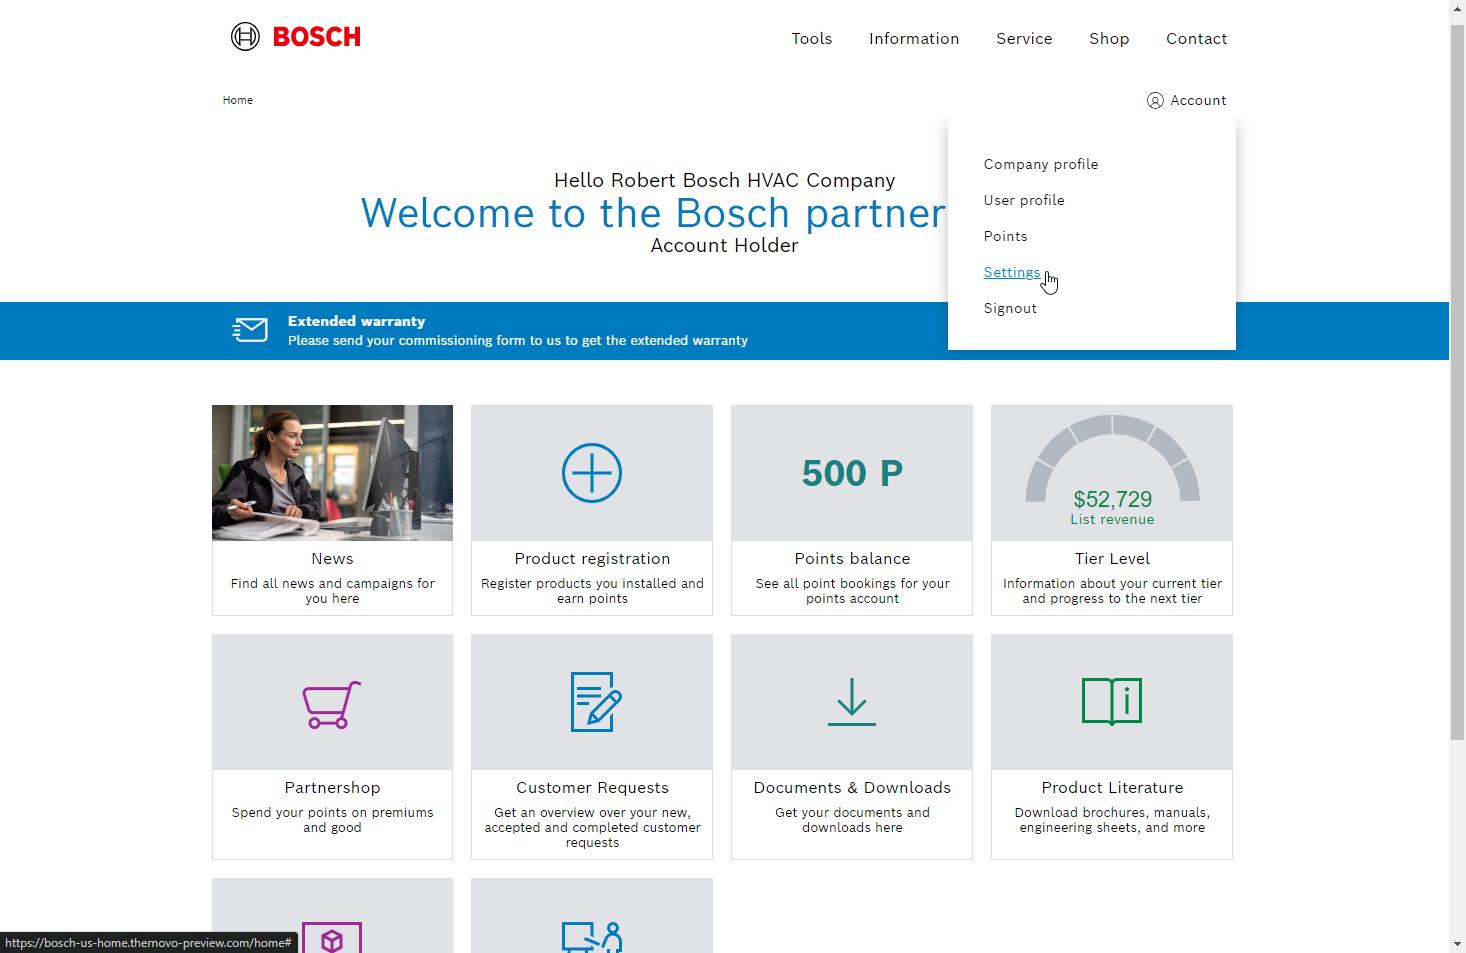Open the Service menu
This screenshot has width=1466, height=953.
[x=1024, y=39]
